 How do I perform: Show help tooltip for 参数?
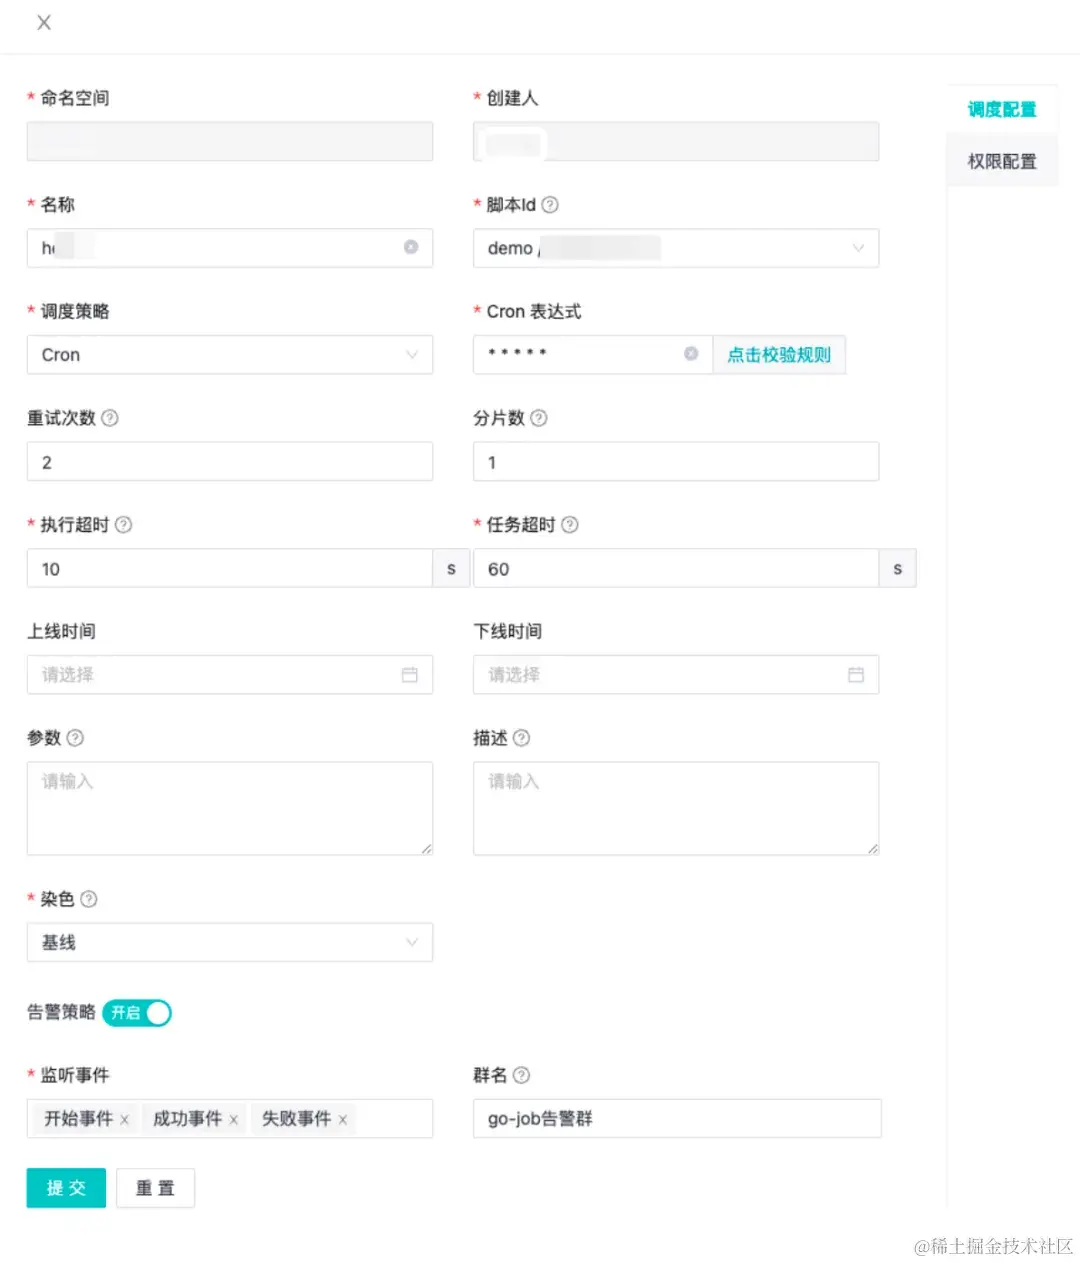(x=75, y=738)
